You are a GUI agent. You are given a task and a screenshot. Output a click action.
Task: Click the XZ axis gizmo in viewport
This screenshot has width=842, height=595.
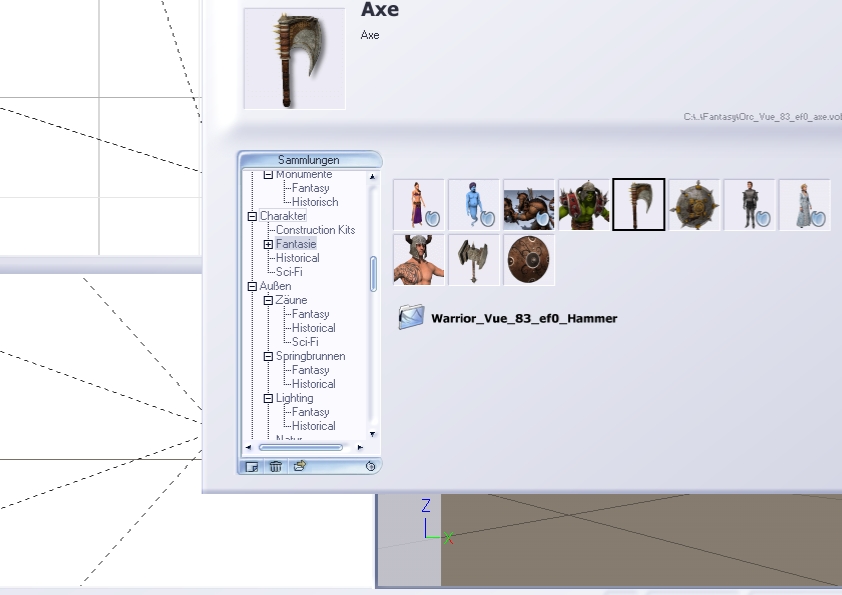click(437, 521)
